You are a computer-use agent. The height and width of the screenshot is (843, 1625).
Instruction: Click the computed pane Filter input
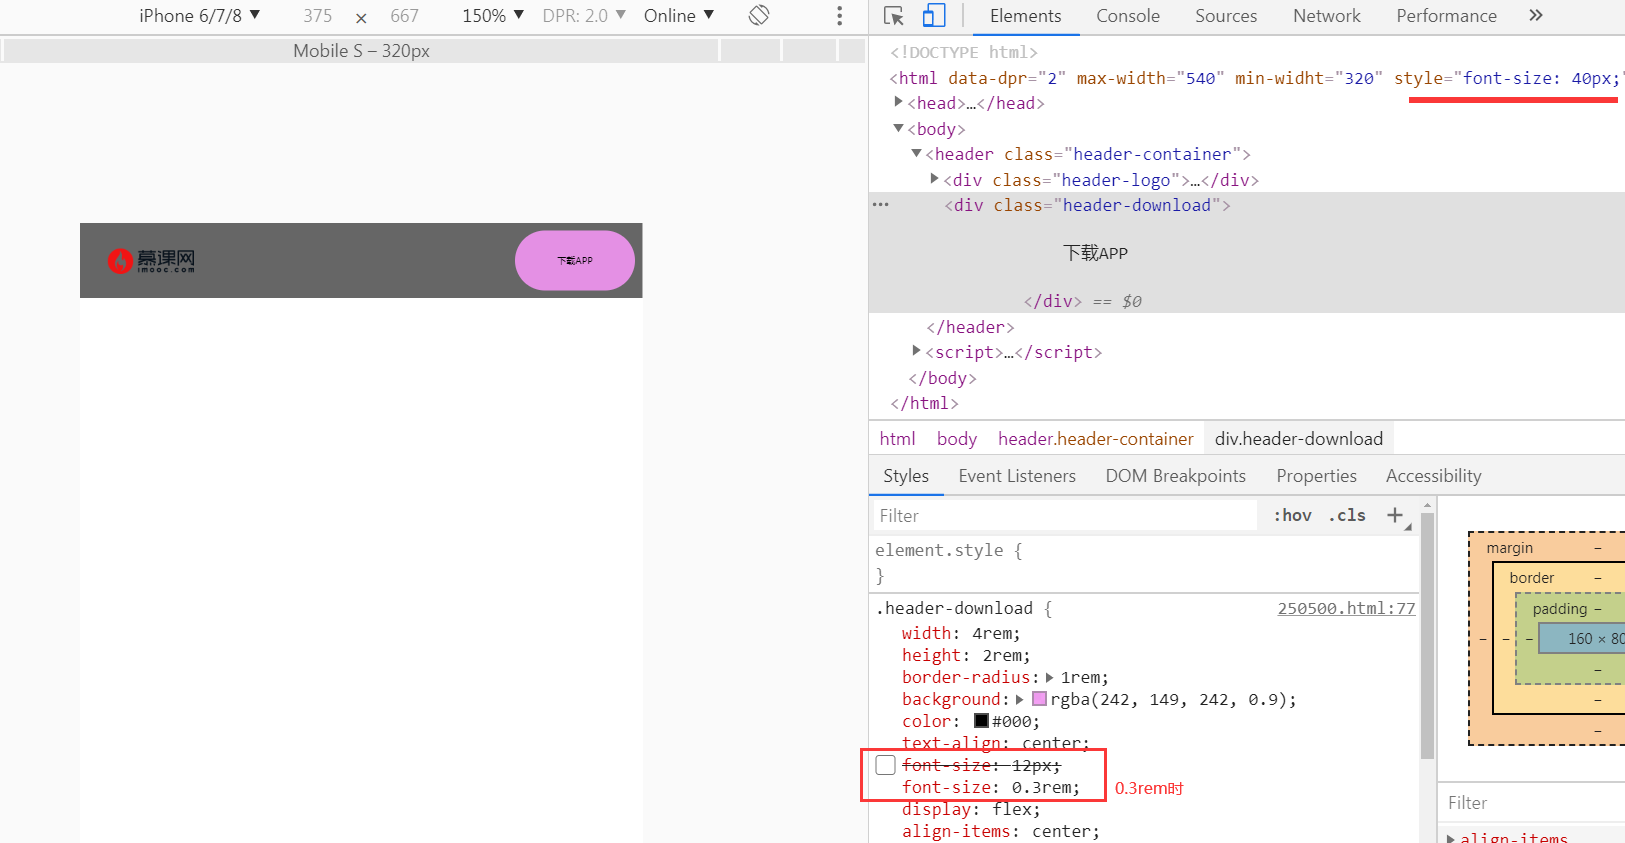pyautogui.click(x=1533, y=803)
